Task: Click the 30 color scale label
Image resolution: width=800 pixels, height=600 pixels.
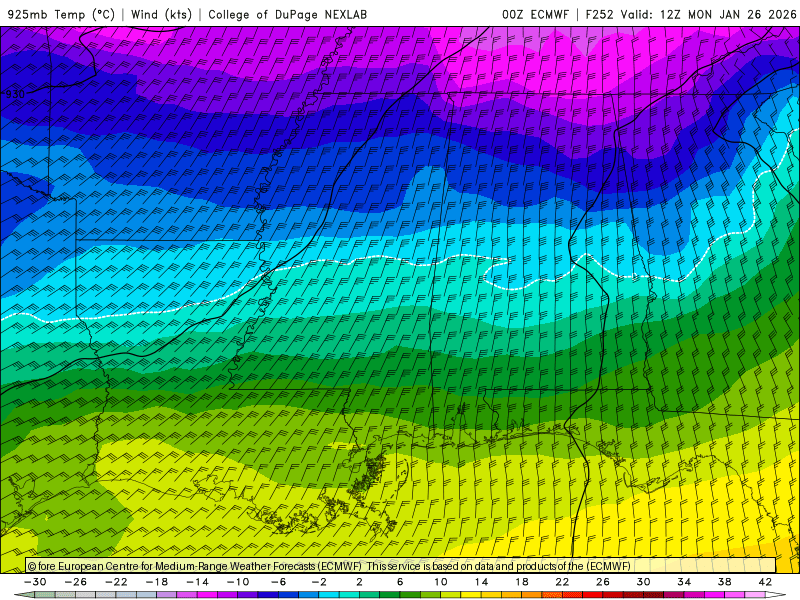Action: pos(643,582)
